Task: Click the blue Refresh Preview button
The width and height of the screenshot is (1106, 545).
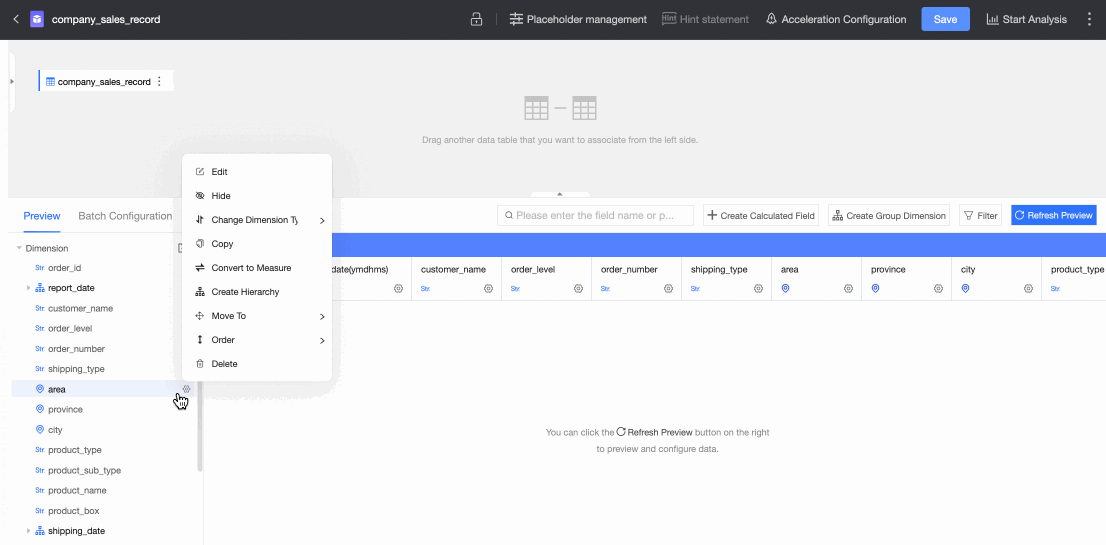Action: pyautogui.click(x=1053, y=215)
